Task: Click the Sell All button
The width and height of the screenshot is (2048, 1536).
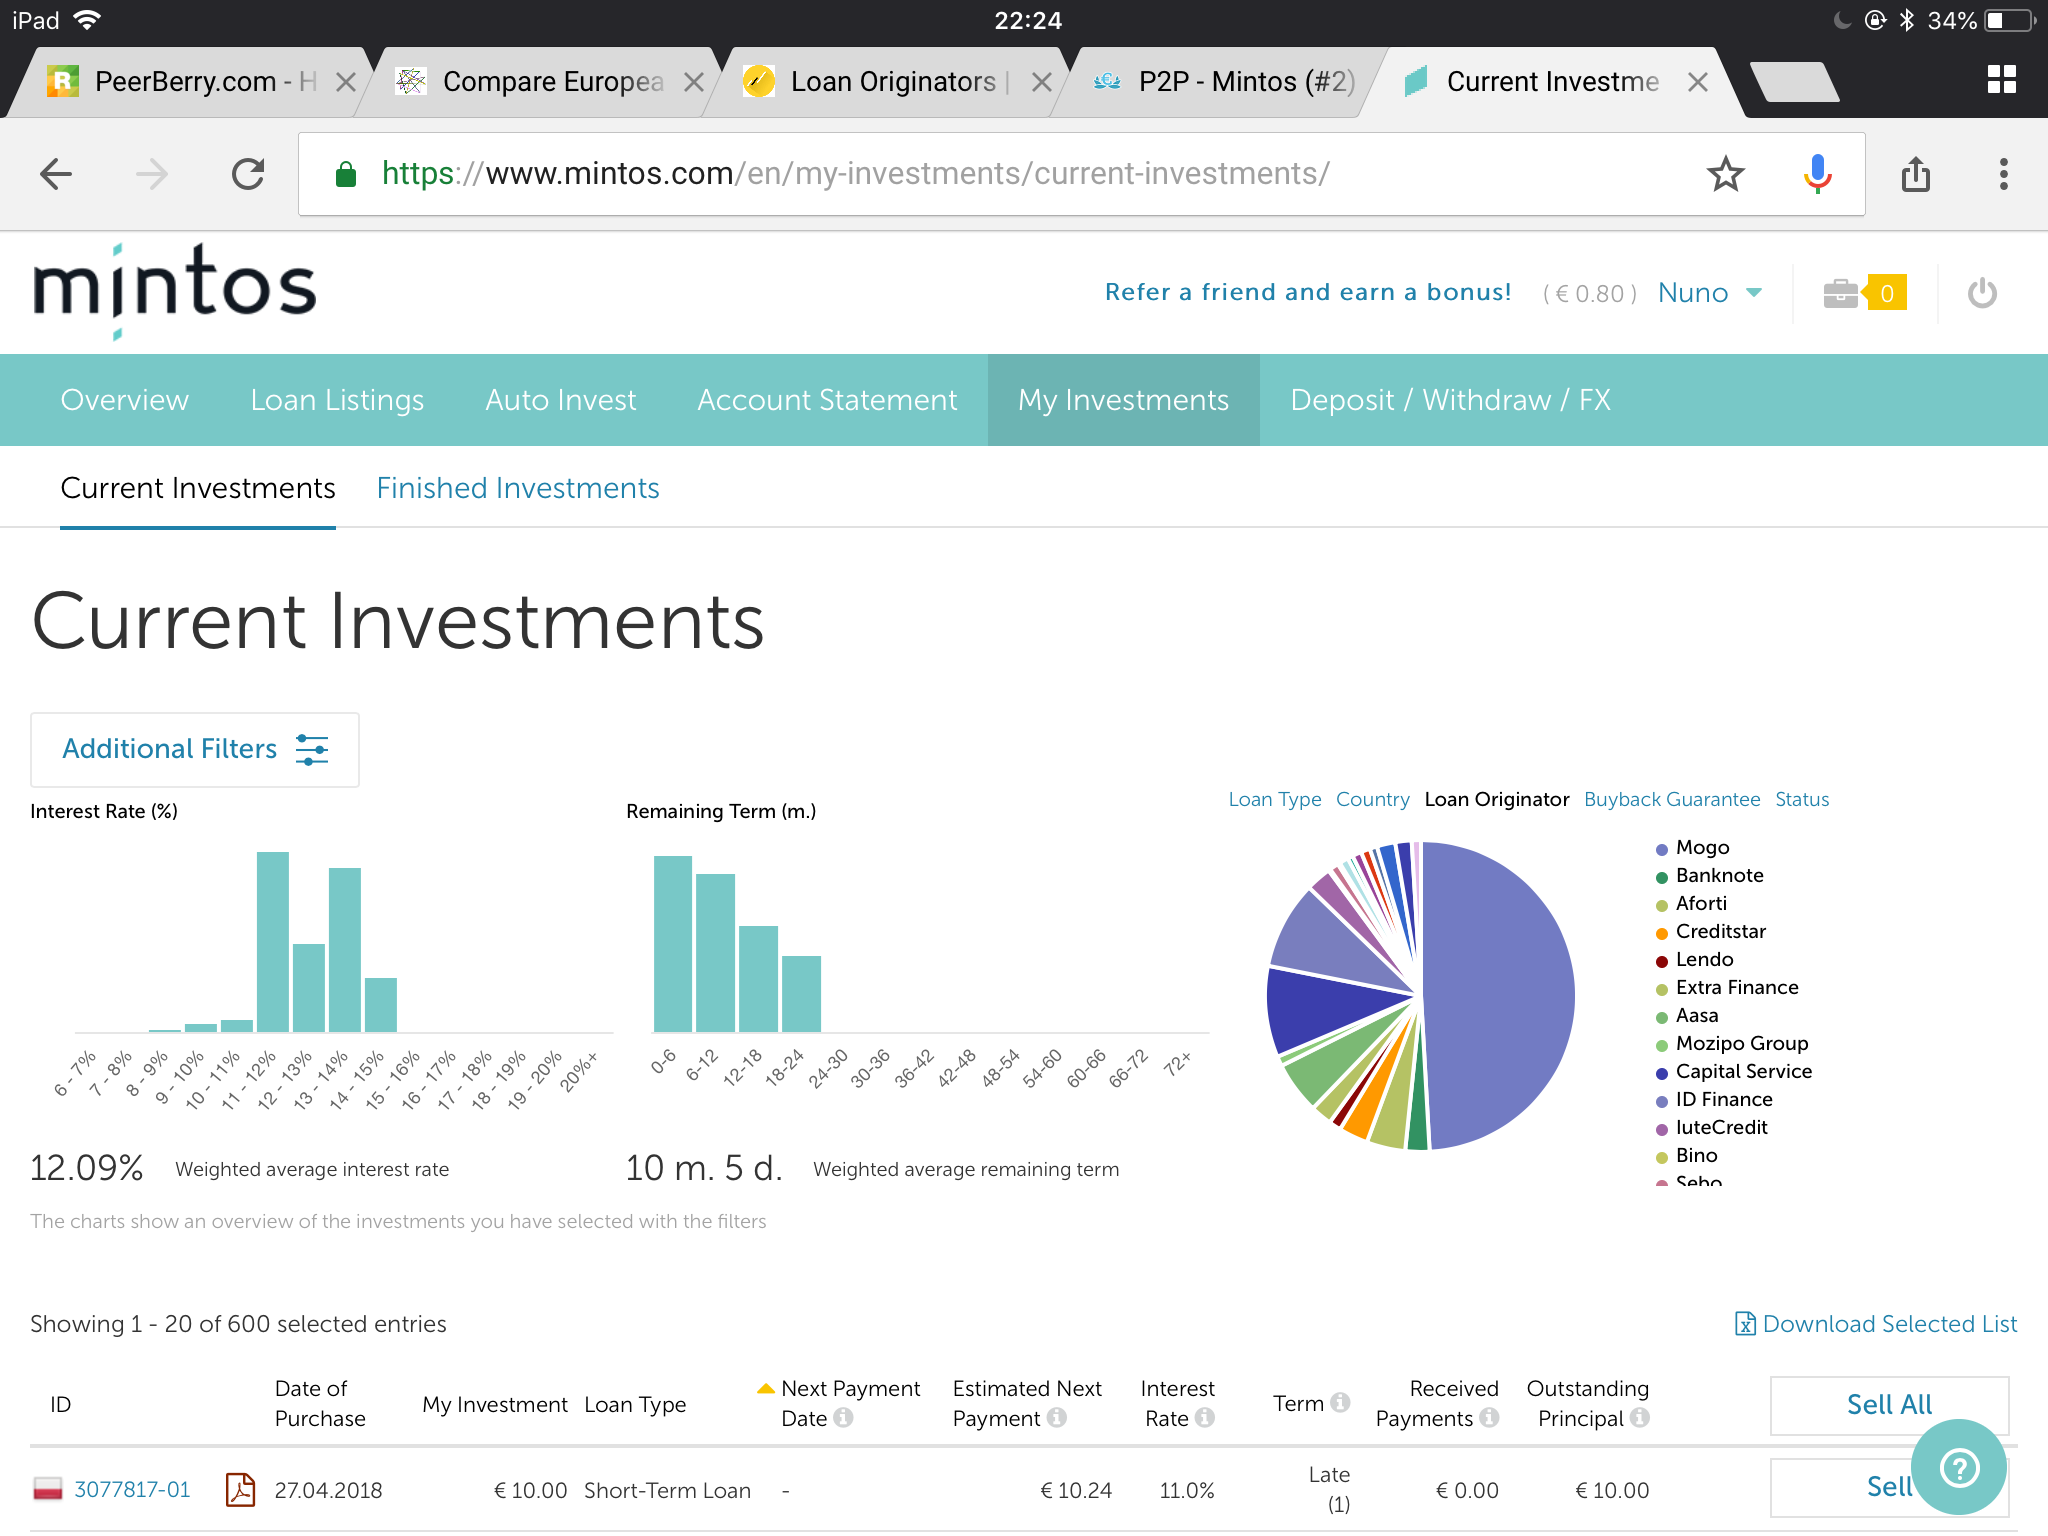Action: (x=1888, y=1404)
